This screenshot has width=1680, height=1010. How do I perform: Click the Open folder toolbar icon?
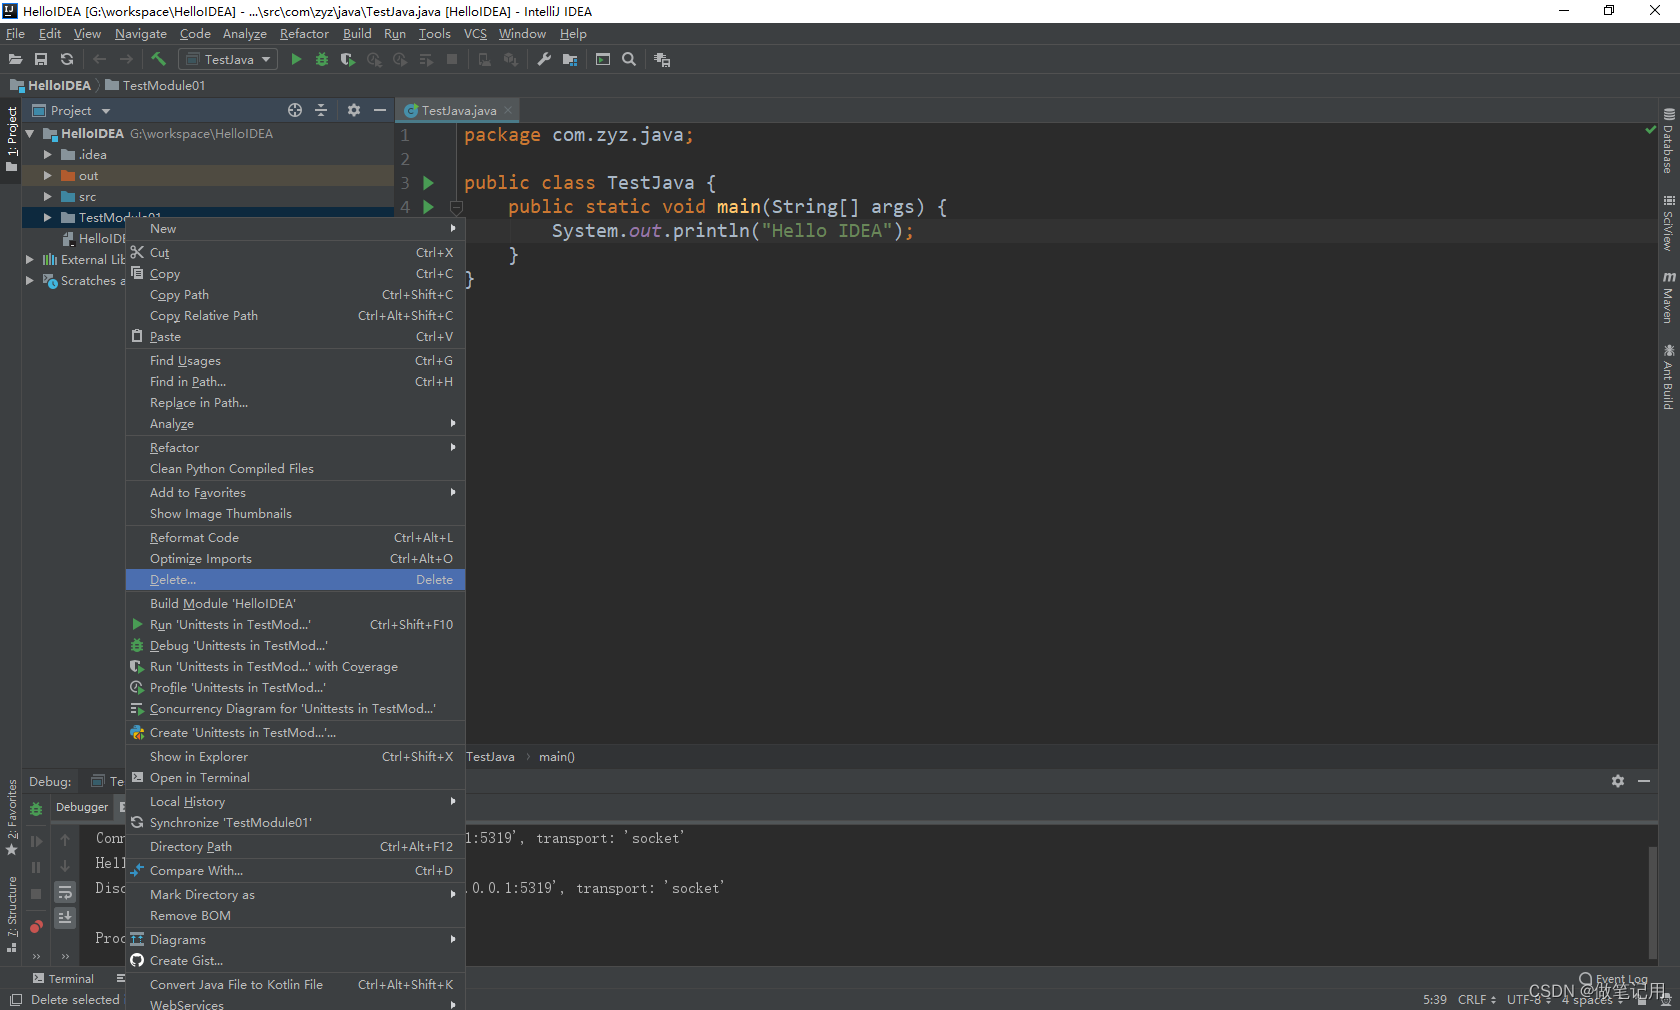(x=15, y=60)
